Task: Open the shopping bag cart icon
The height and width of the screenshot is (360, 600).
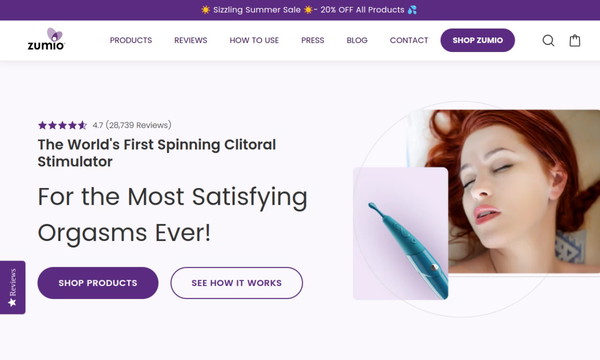Action: tap(575, 40)
